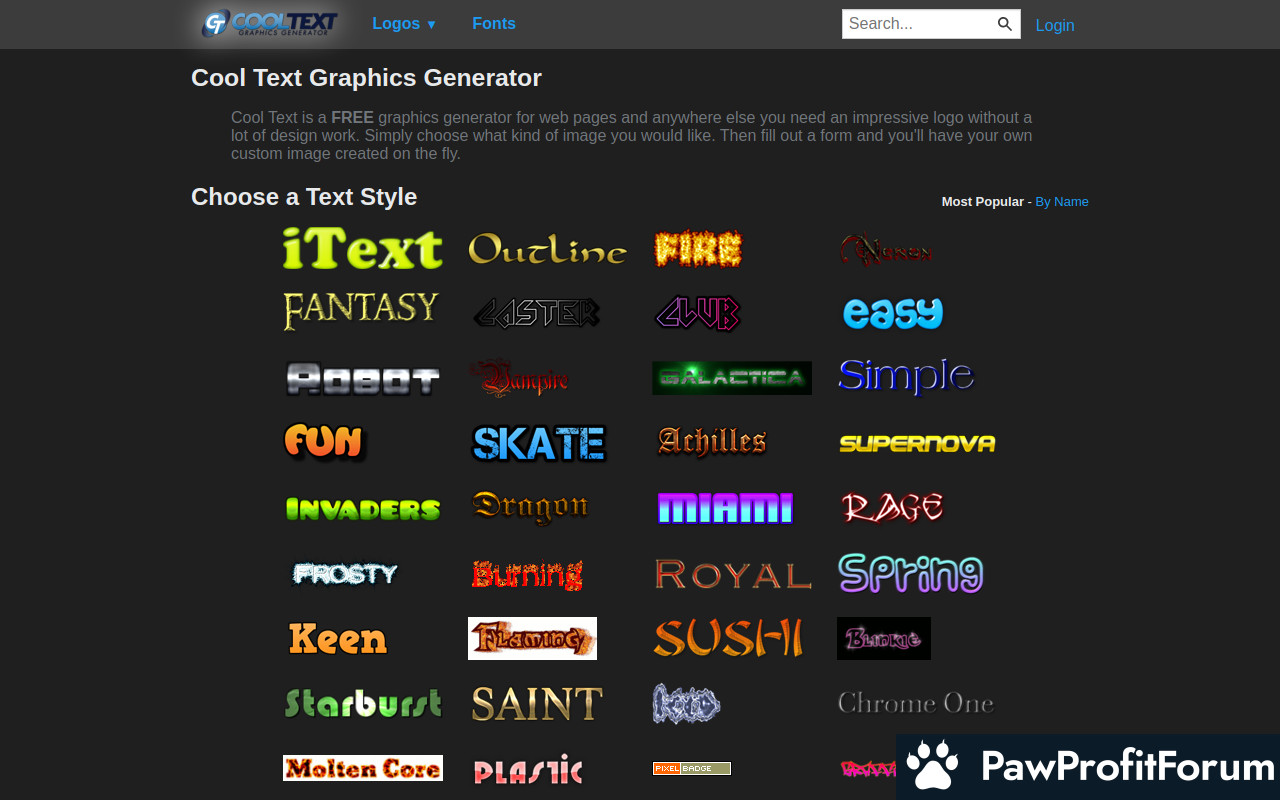Viewport: 1280px width, 800px height.
Task: Choose the Supernova logo style
Action: pos(917,443)
